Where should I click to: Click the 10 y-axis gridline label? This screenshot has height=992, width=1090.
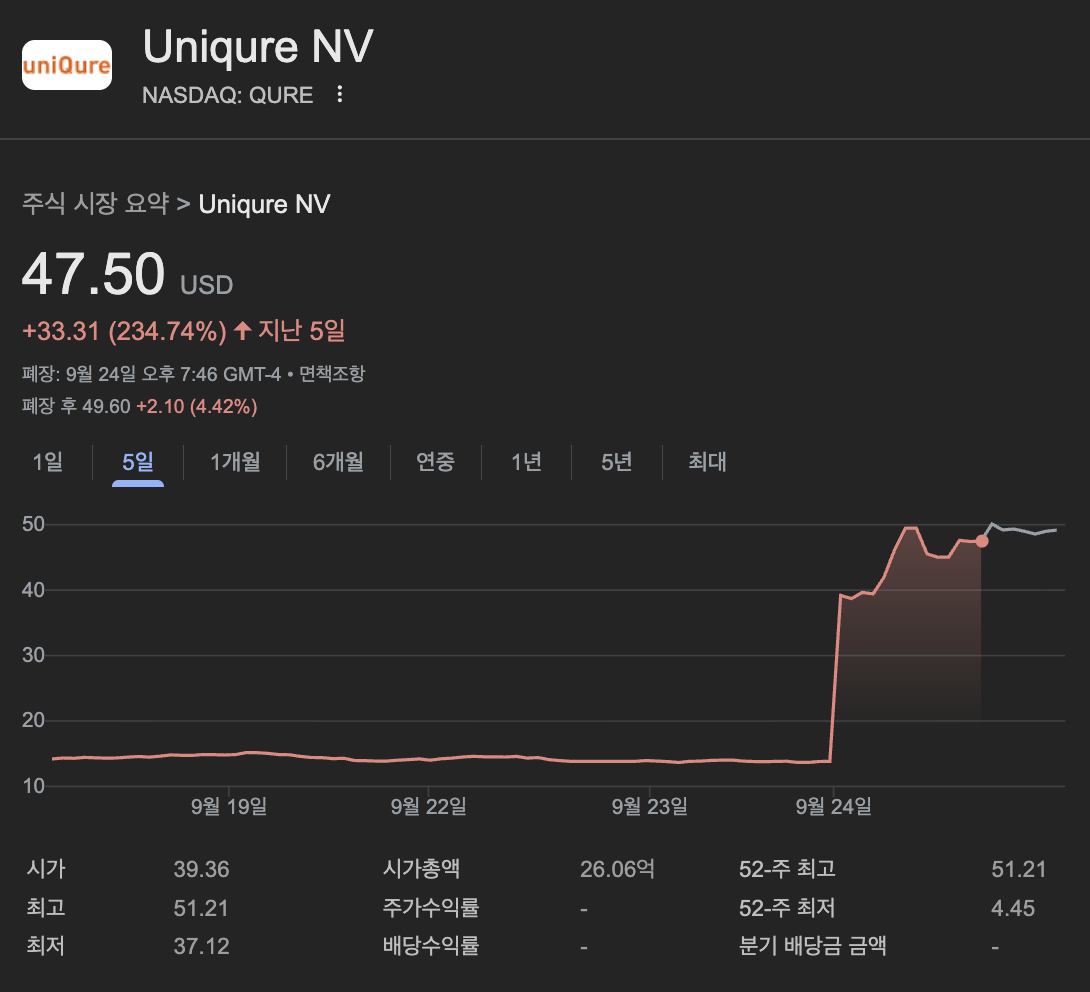33,786
